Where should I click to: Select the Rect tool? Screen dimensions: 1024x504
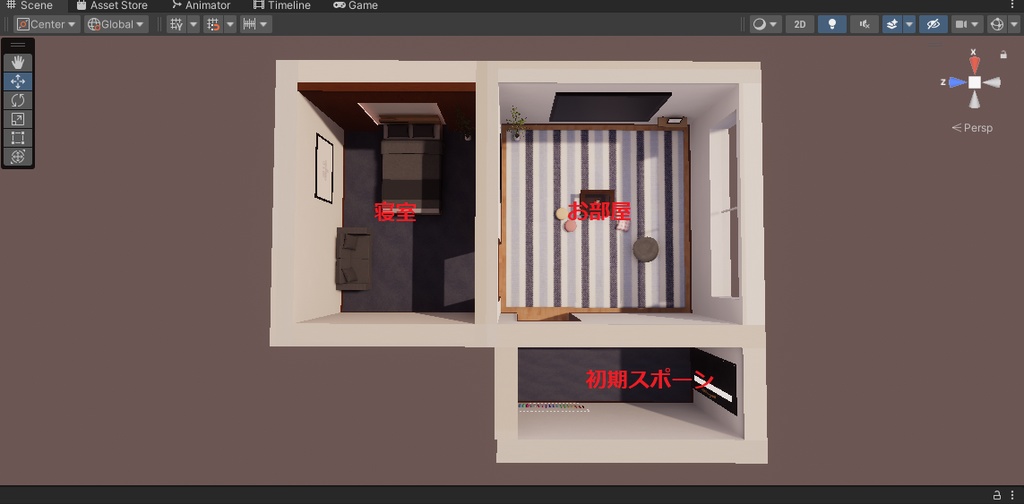(x=18, y=138)
